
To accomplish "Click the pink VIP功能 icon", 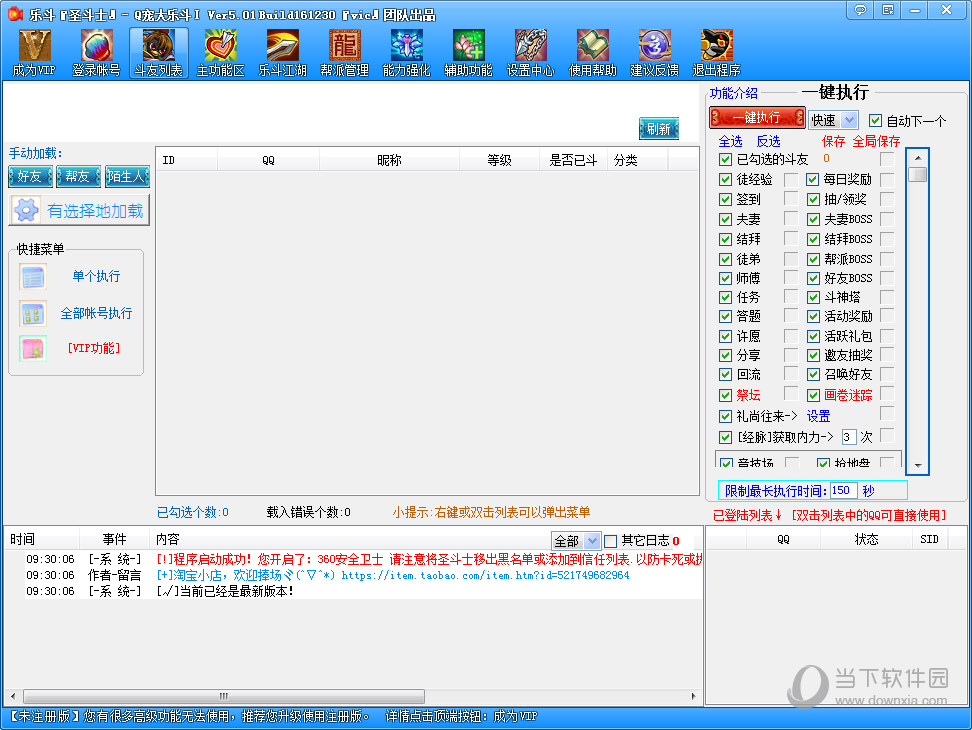I will pos(33,348).
